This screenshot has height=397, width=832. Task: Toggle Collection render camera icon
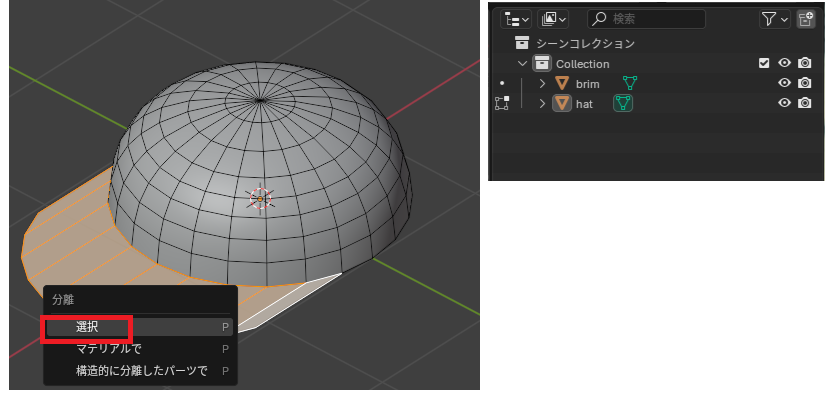(804, 63)
